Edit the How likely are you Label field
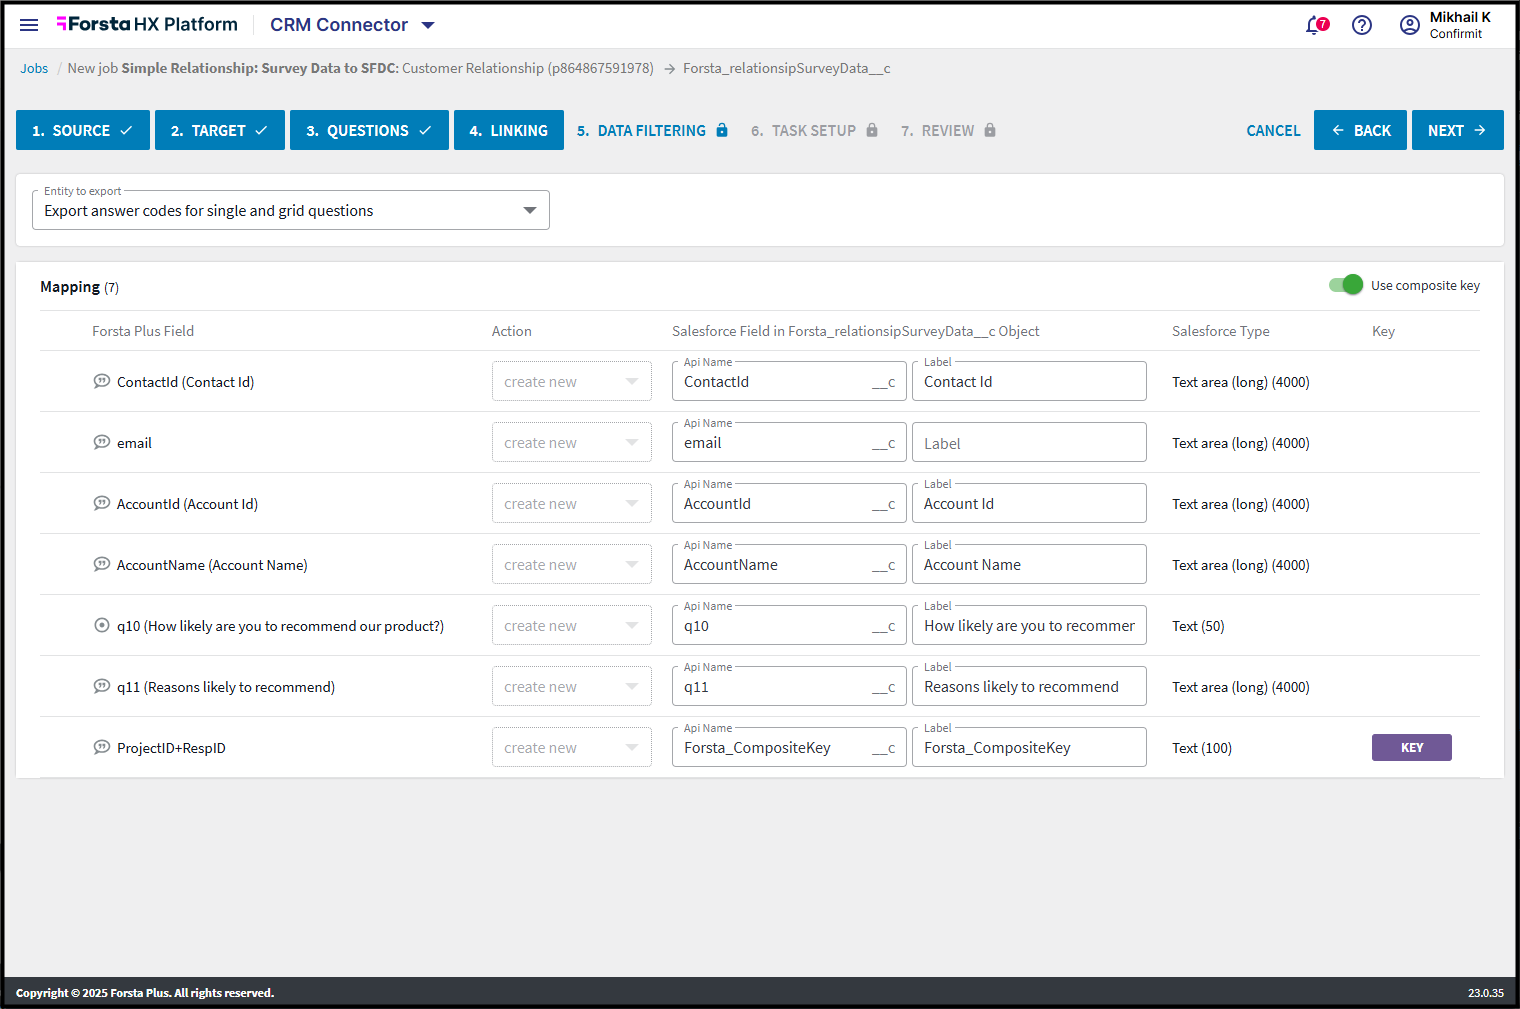 click(x=1029, y=625)
